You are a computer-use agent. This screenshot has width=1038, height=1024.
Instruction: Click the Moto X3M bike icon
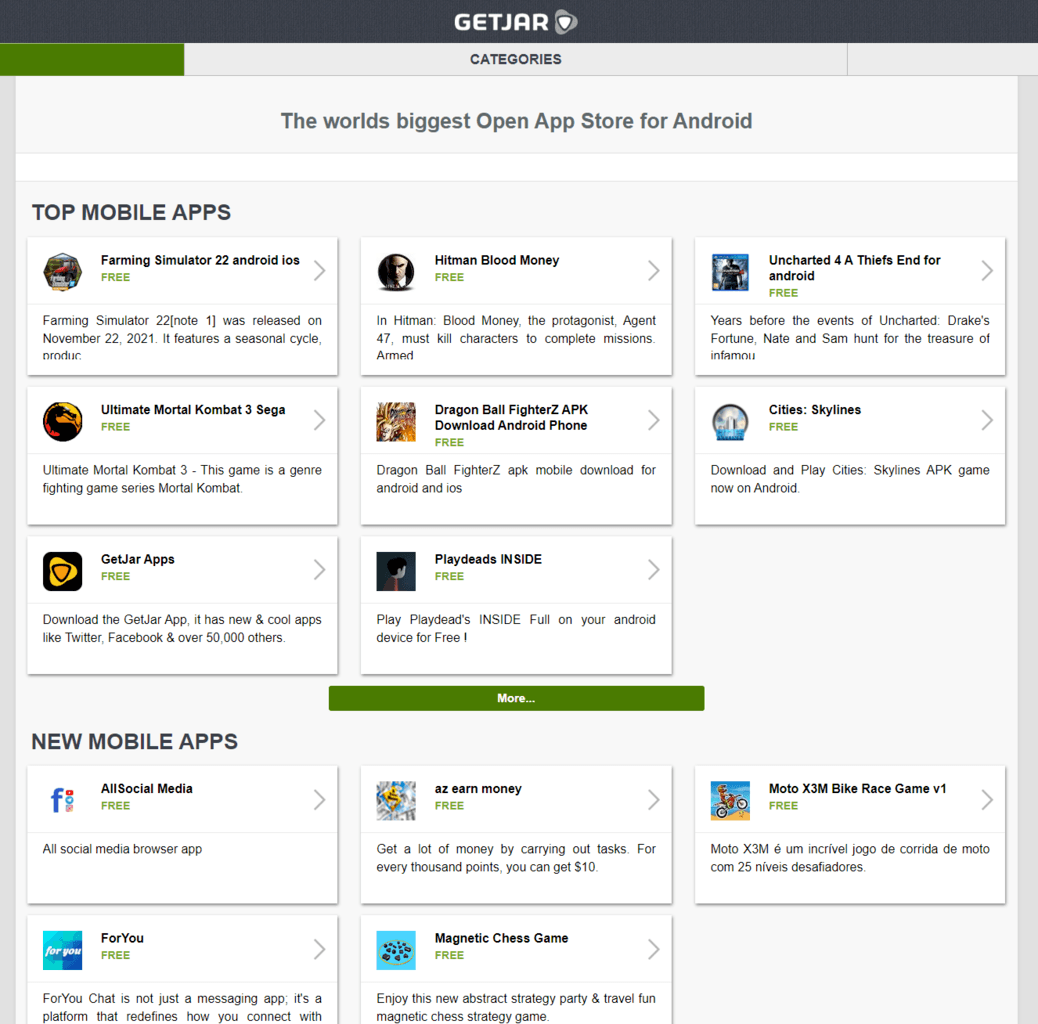pos(730,801)
